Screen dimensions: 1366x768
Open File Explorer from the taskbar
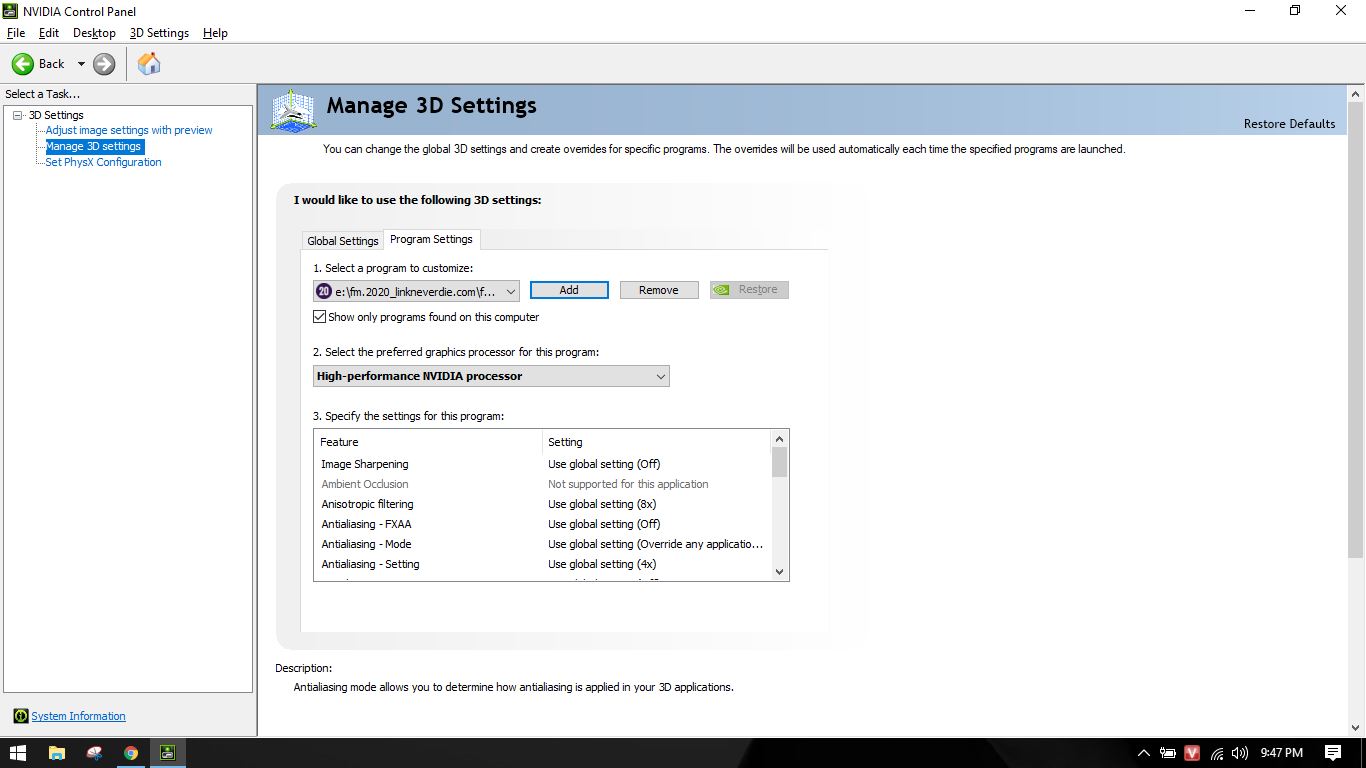(57, 753)
